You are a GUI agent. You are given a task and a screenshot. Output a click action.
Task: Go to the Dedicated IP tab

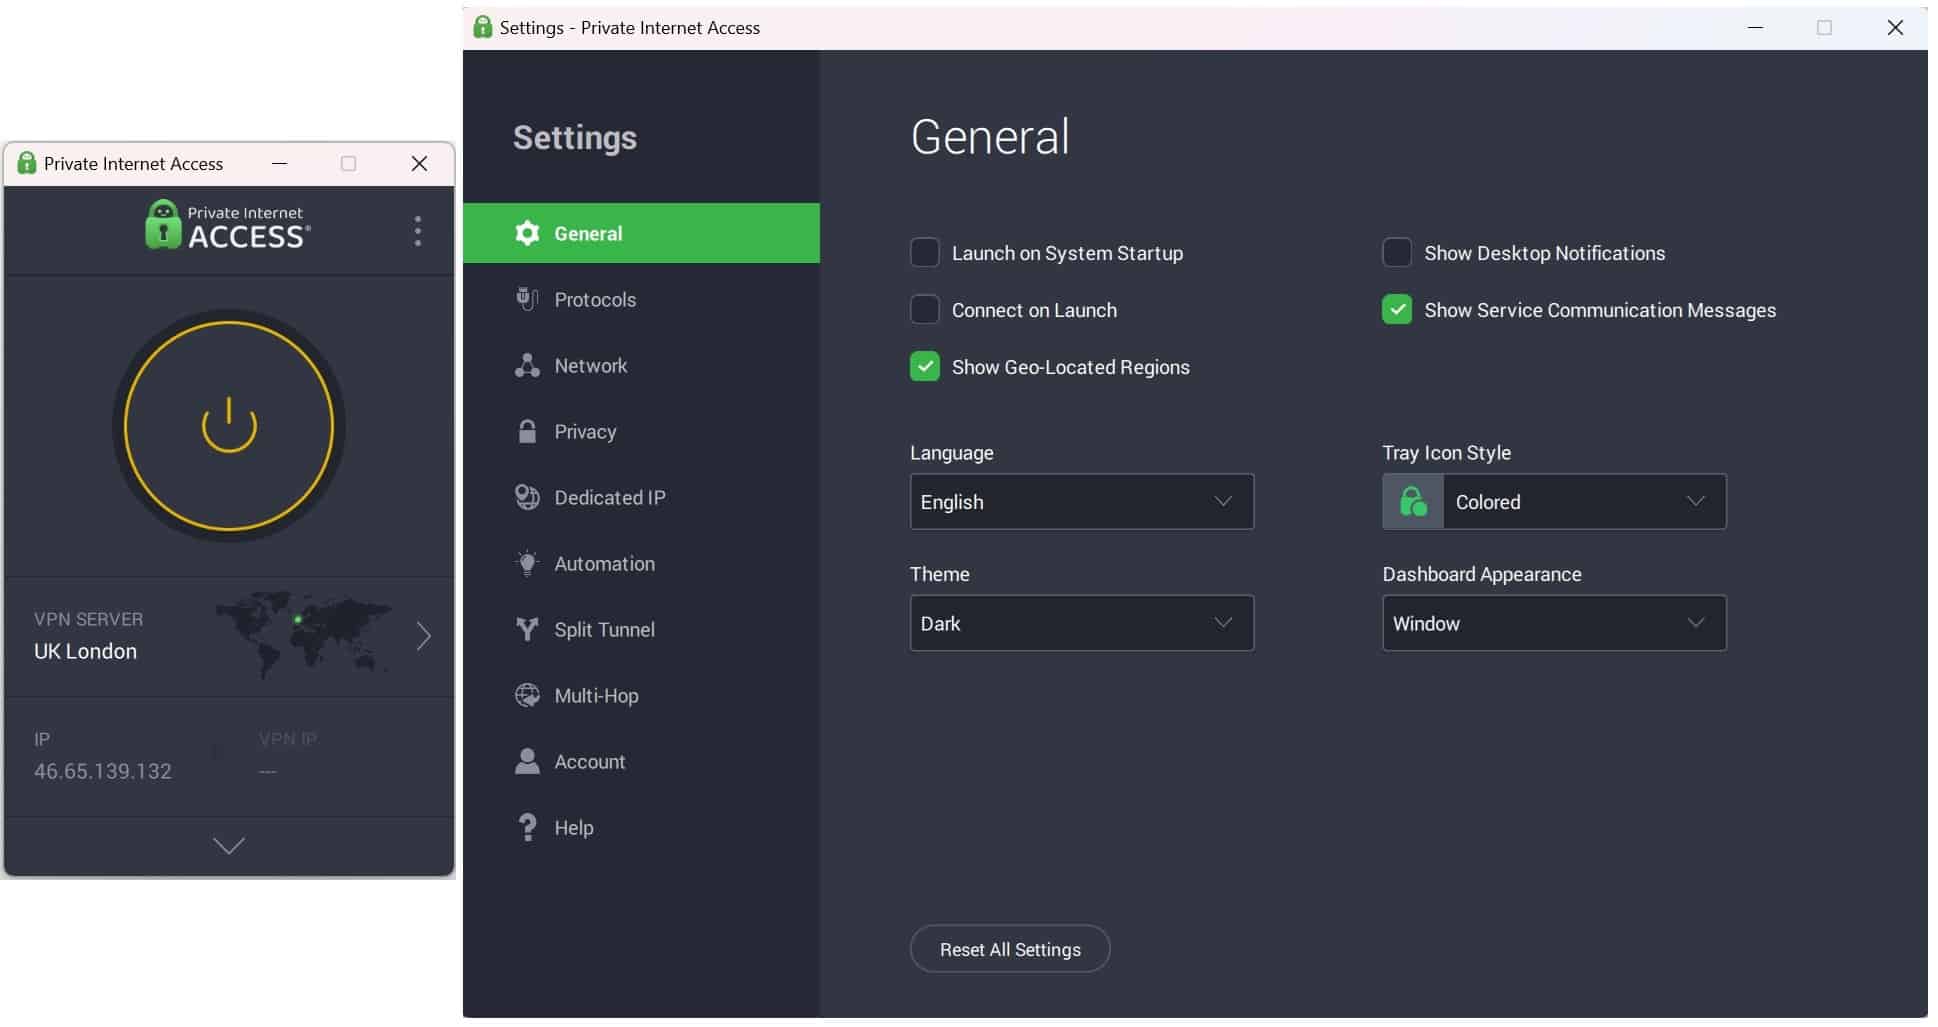click(x=641, y=497)
